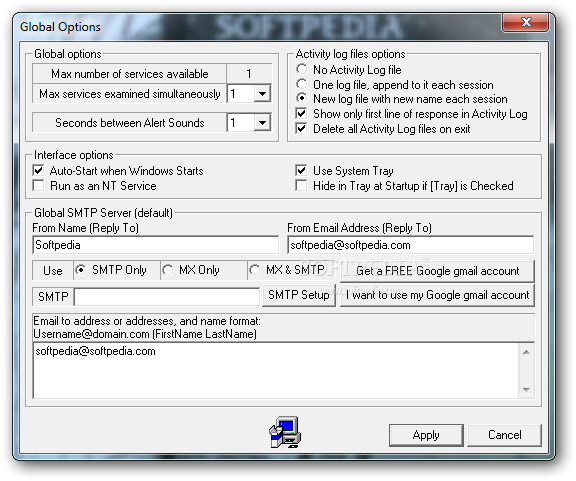The image size is (576, 481).
Task: Click scroll down arrow in address list
Action: tap(526, 390)
